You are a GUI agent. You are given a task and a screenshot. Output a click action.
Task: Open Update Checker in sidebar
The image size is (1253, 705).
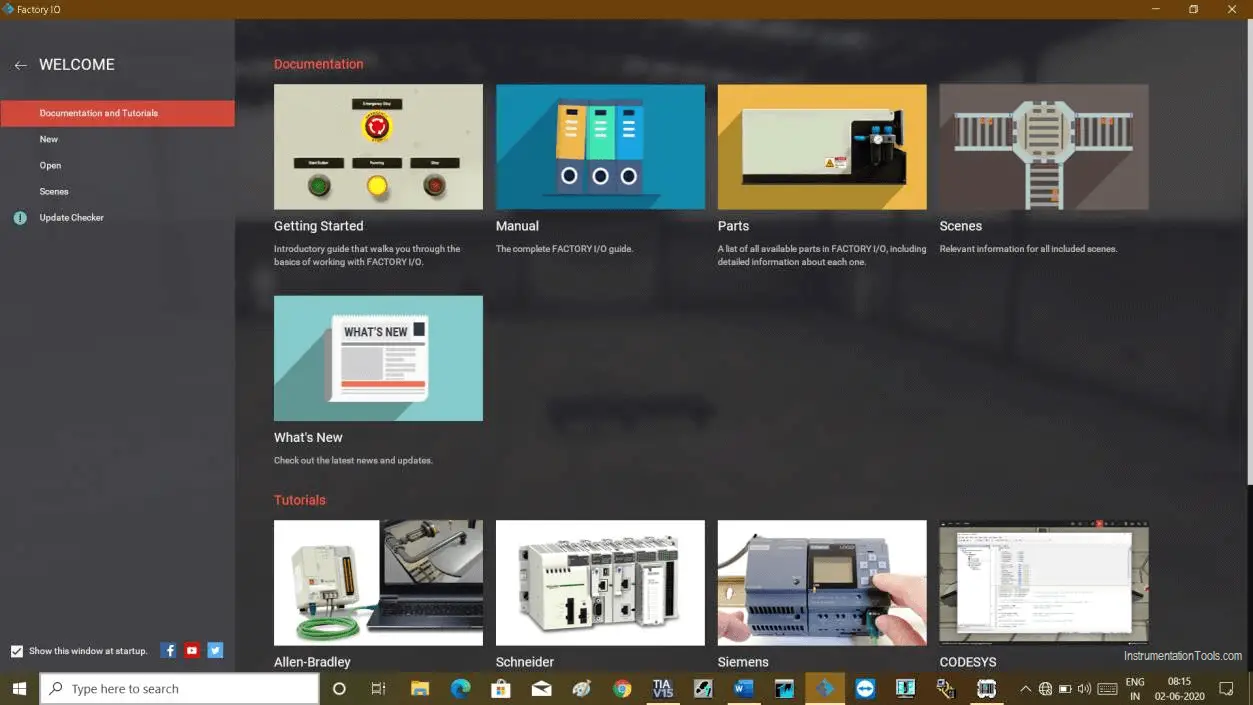(71, 217)
